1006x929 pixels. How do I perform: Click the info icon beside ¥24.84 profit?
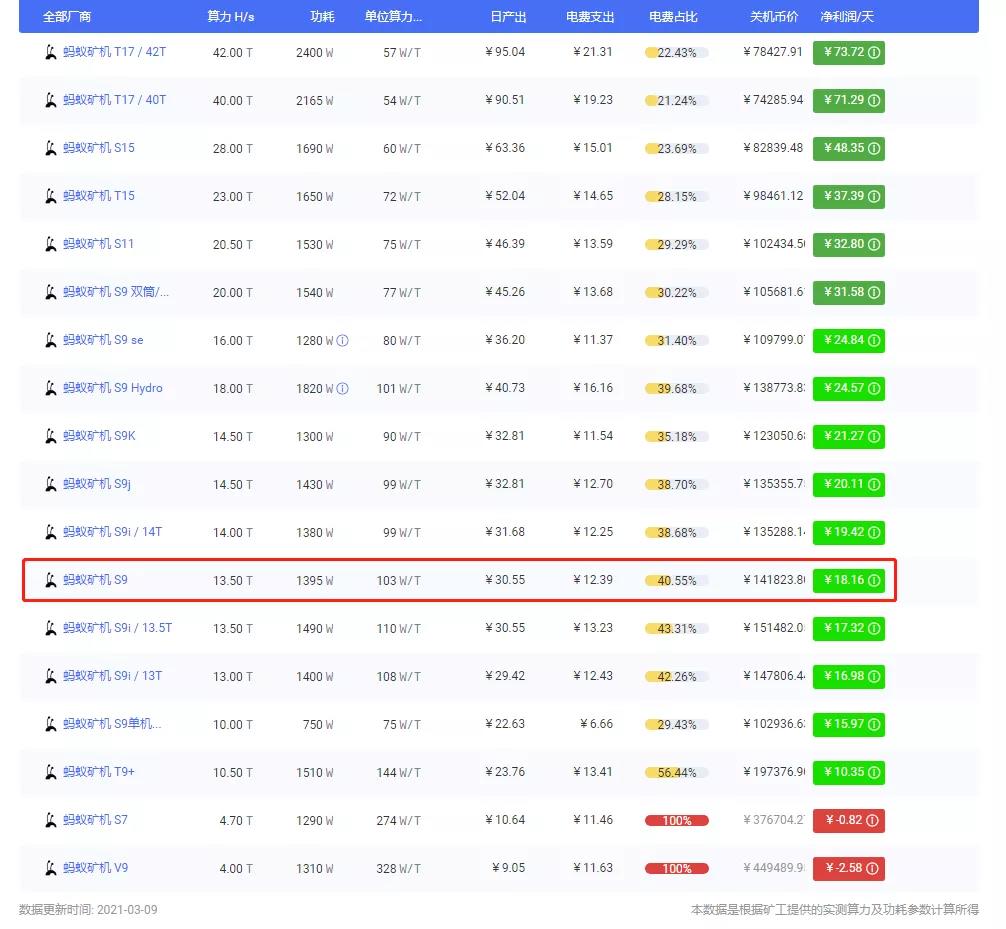tap(874, 340)
